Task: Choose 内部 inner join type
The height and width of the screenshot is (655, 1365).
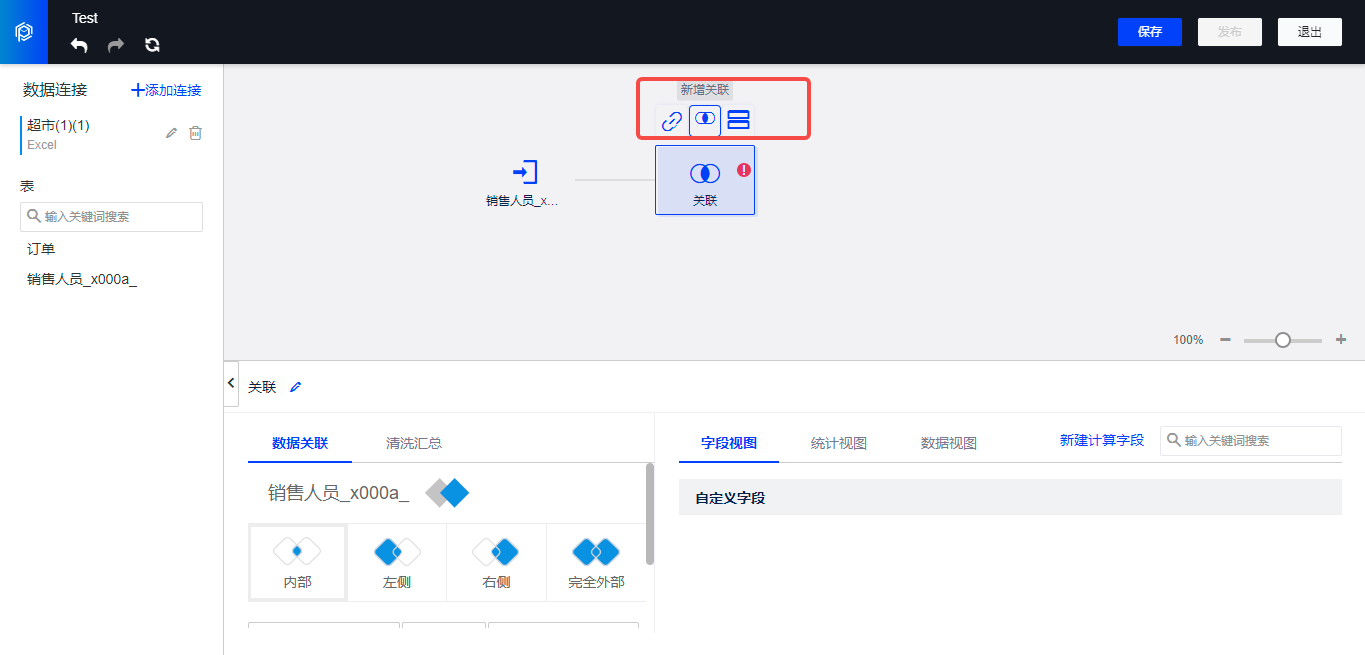Action: point(297,562)
